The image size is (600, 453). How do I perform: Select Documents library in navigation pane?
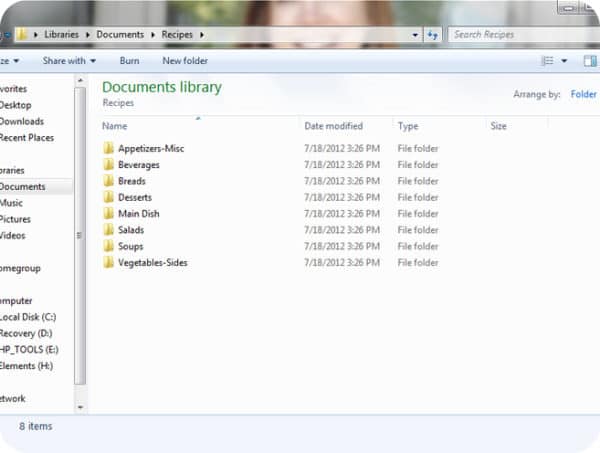[x=22, y=186]
